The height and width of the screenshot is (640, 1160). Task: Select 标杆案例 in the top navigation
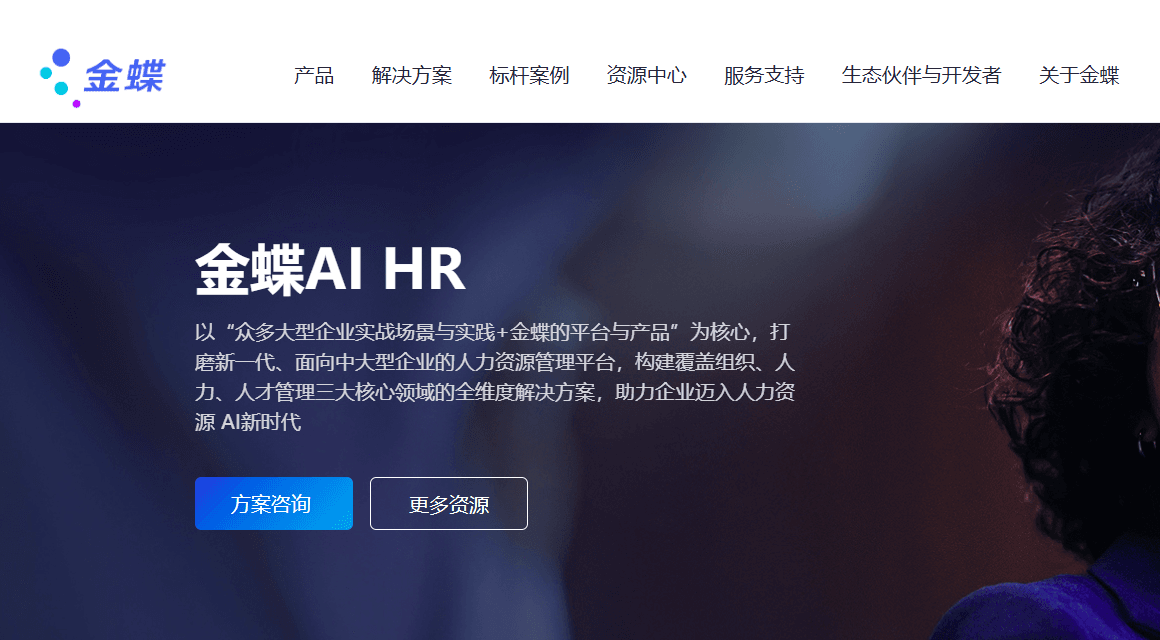(529, 75)
